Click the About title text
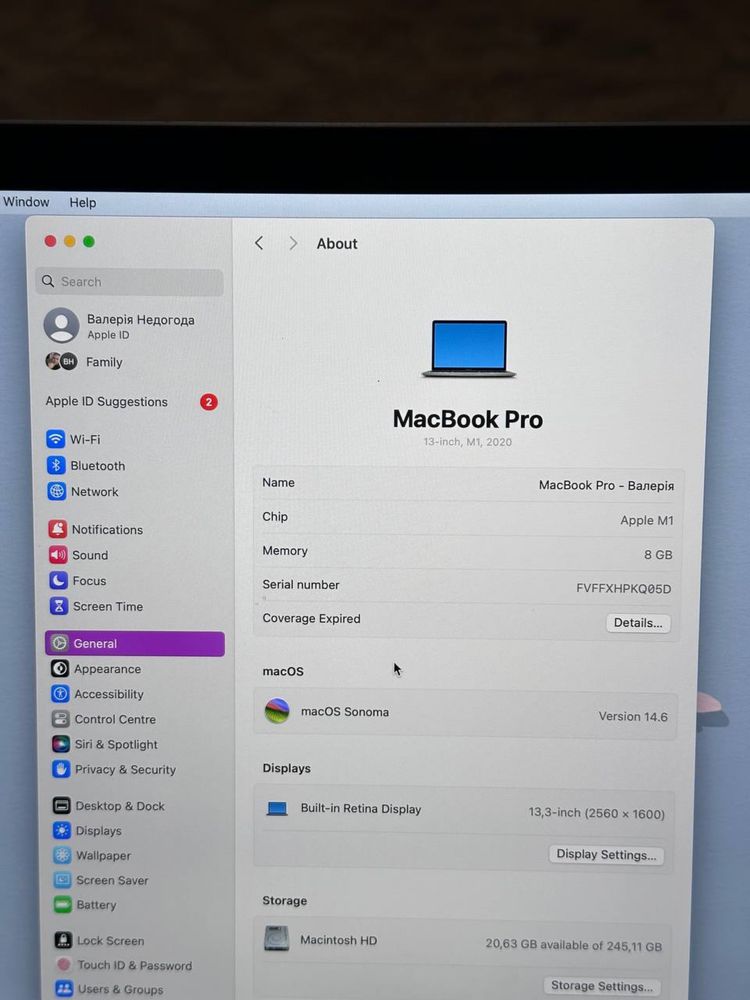This screenshot has height=1000, width=750. click(x=337, y=244)
